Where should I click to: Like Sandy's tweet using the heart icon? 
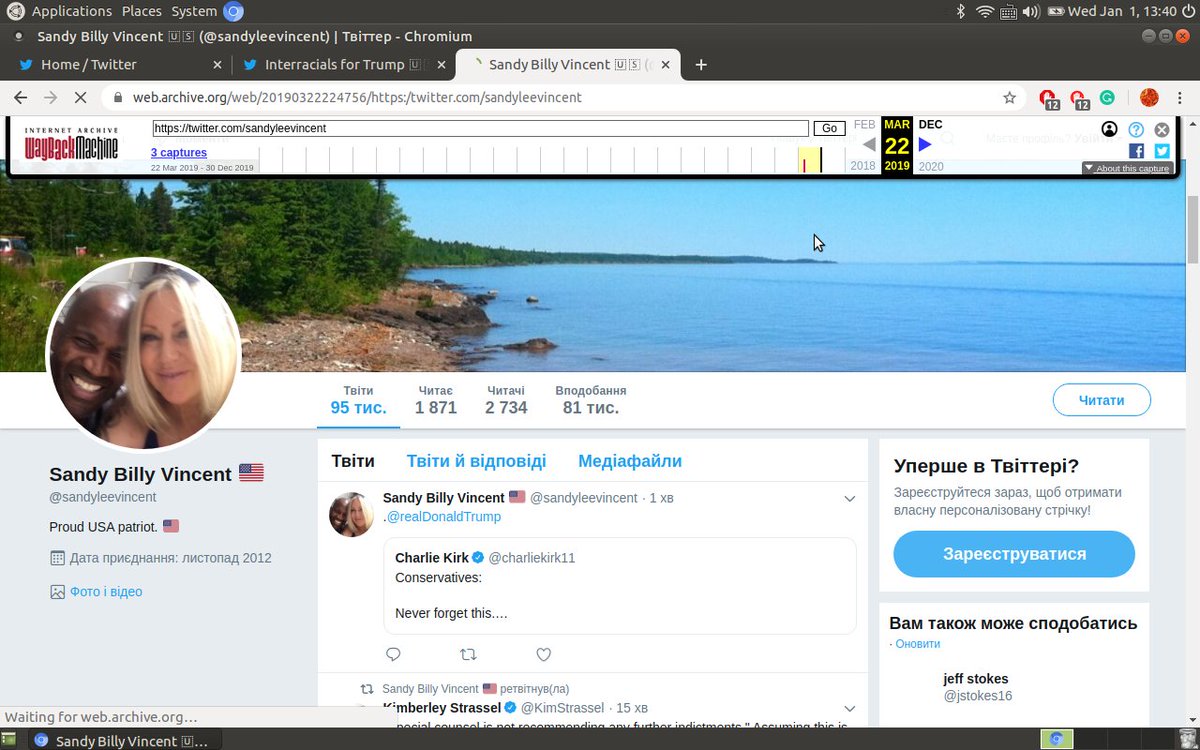coord(543,654)
